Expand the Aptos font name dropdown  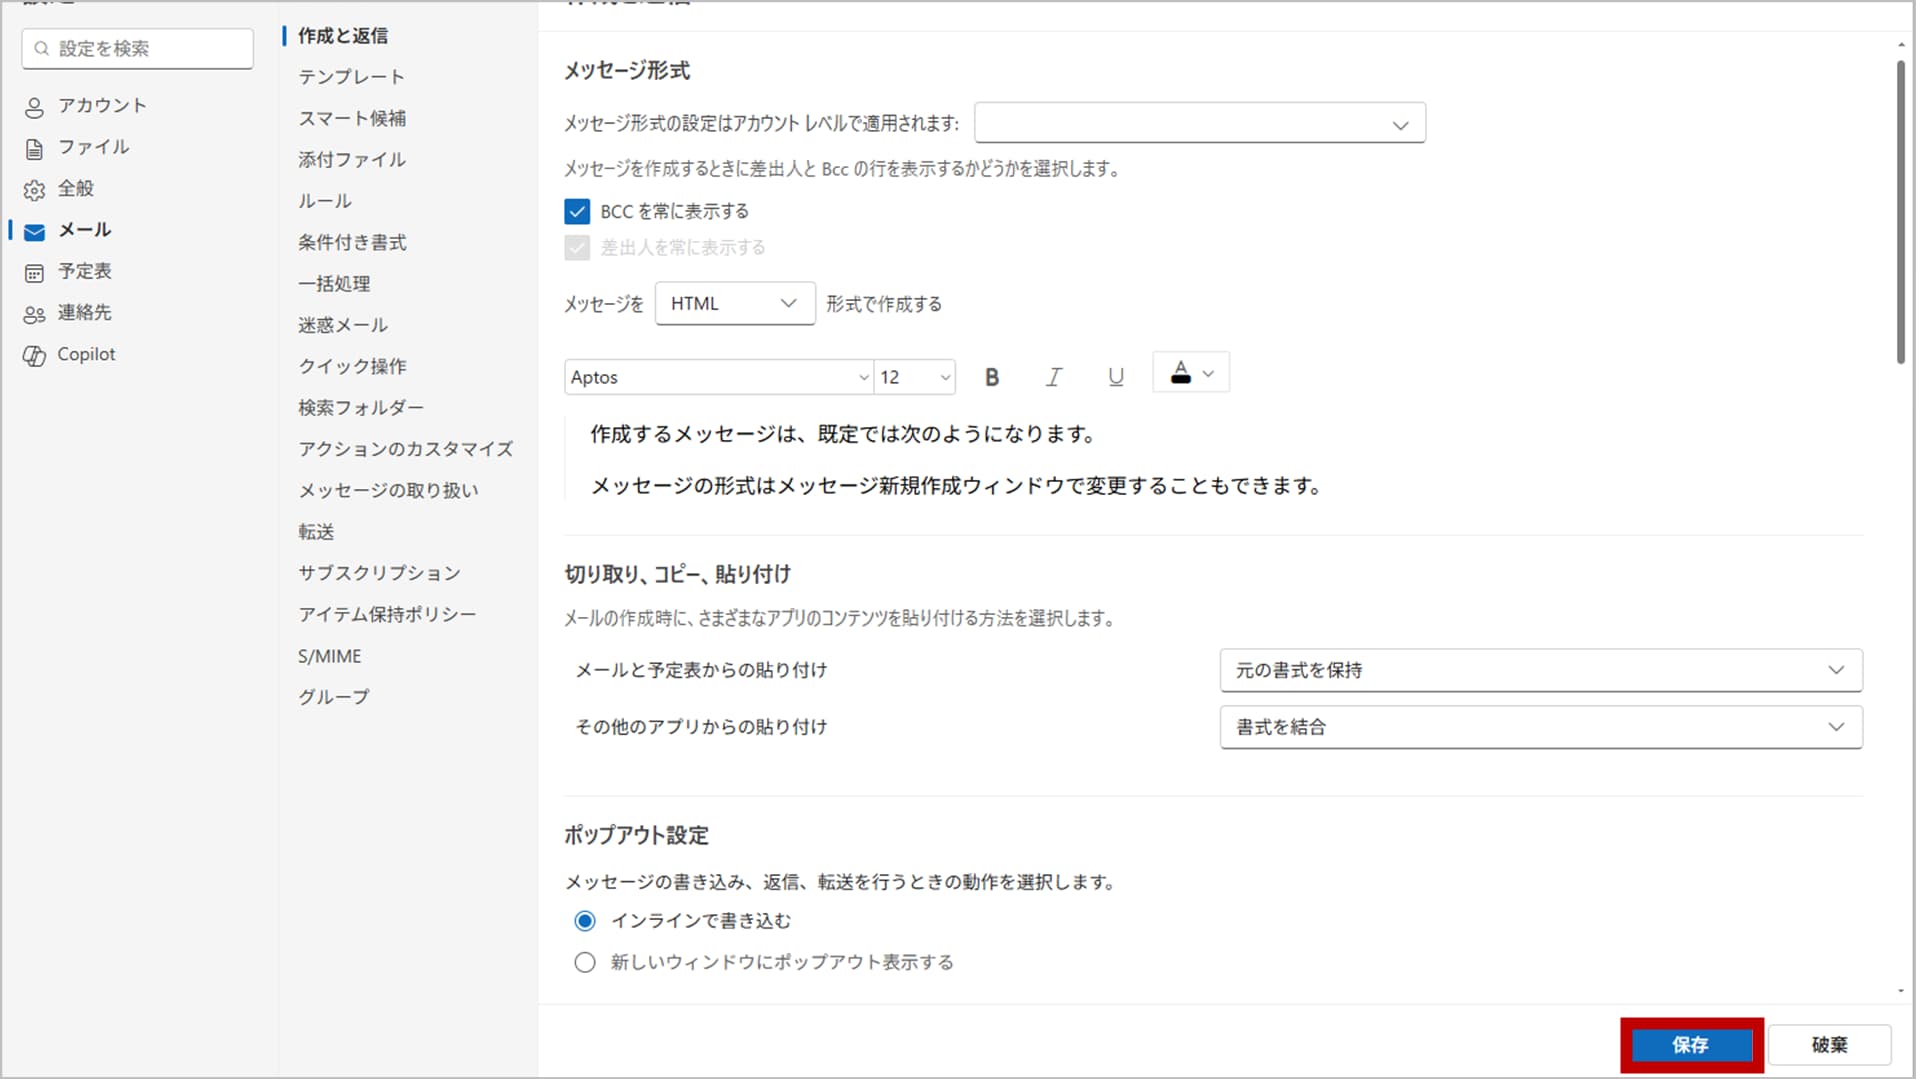coord(718,377)
